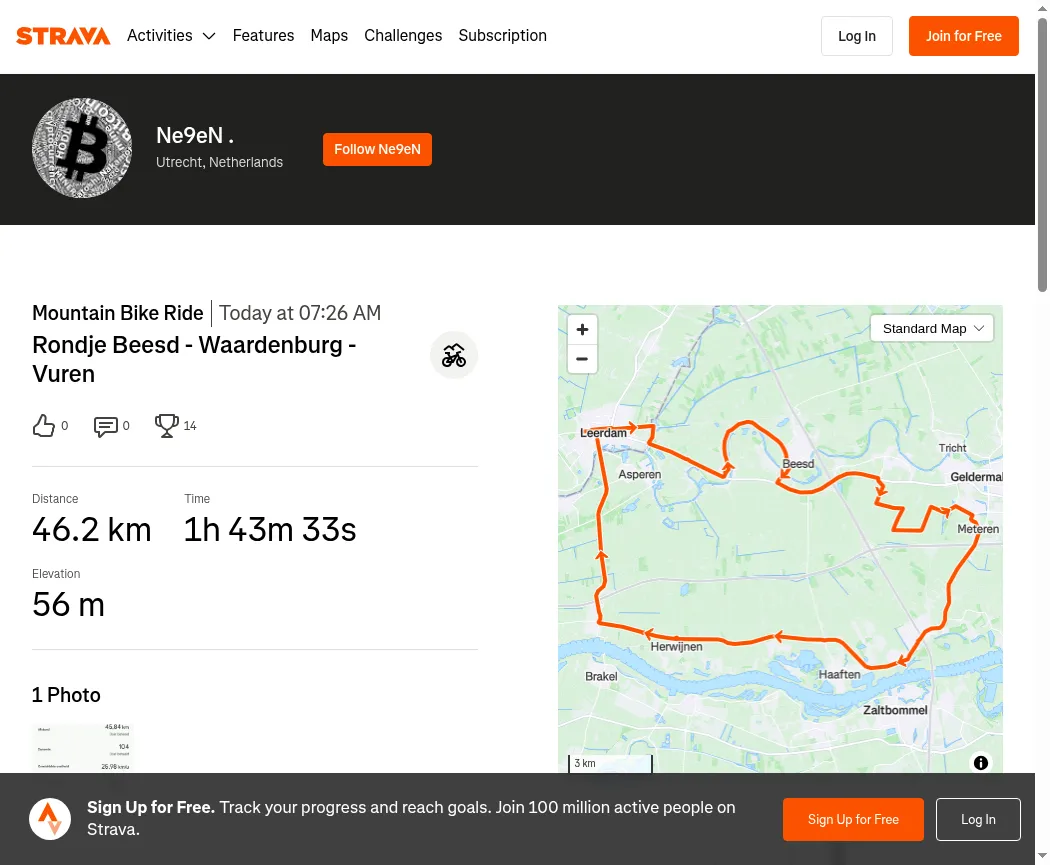This screenshot has height=865, width=1050.
Task: Click Sign Up for Free in banner
Action: coord(853,819)
